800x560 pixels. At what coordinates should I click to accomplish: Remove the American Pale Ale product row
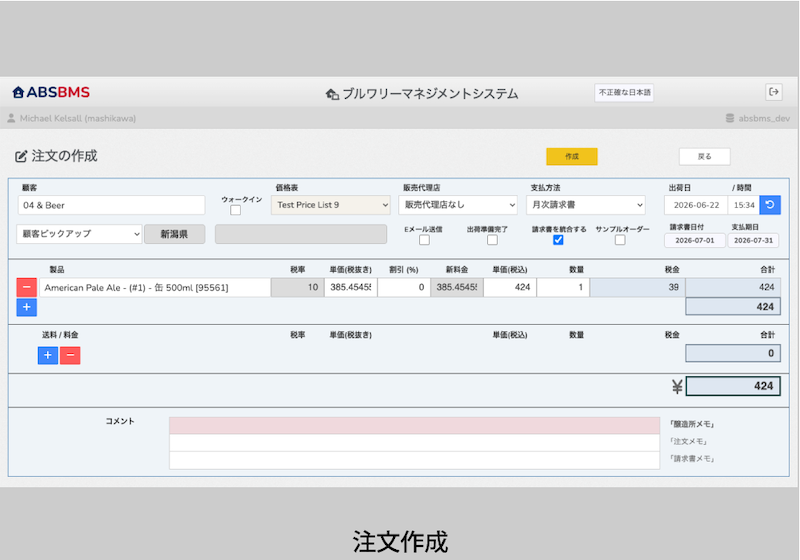coord(27,287)
